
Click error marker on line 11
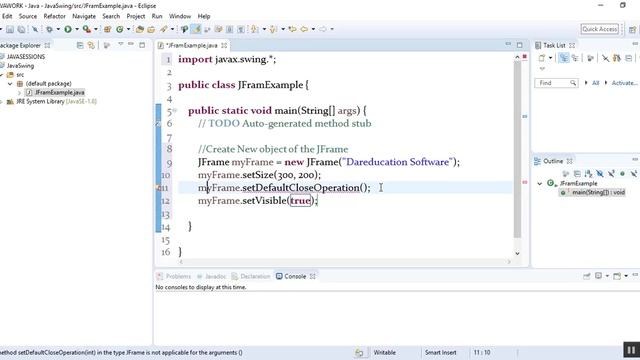[158, 188]
